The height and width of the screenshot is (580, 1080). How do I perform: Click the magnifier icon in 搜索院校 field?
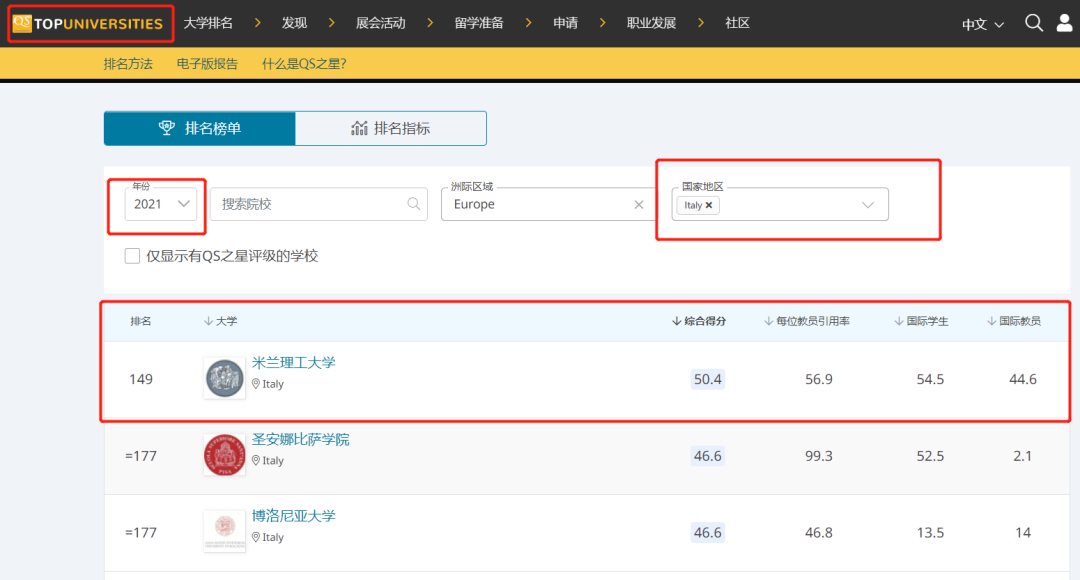pyautogui.click(x=413, y=204)
